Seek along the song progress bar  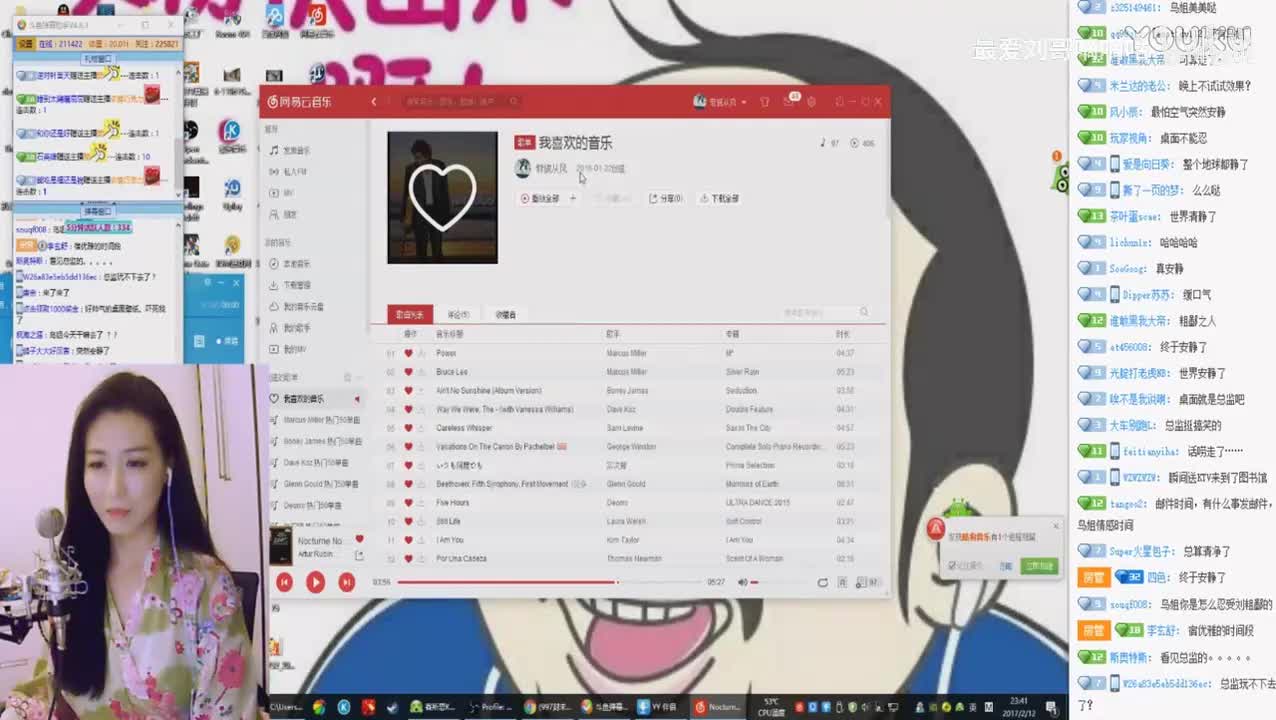coord(548,582)
